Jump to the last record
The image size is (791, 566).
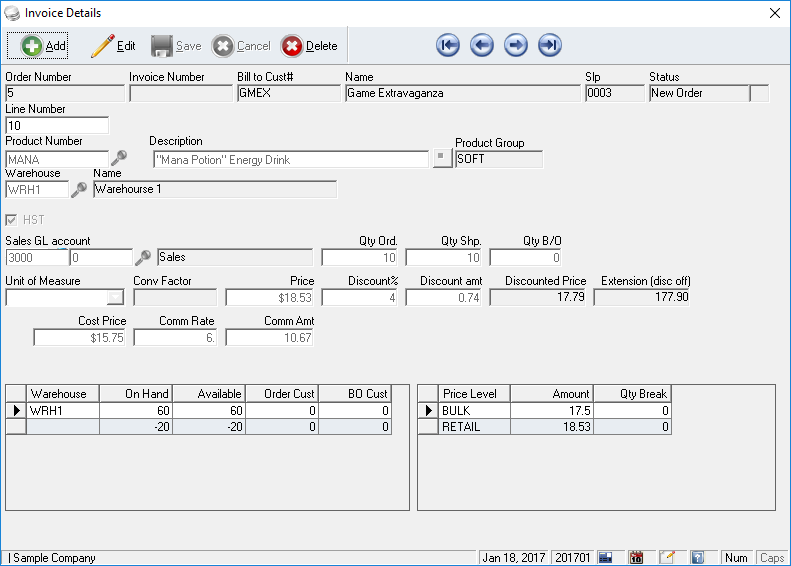pyautogui.click(x=550, y=45)
